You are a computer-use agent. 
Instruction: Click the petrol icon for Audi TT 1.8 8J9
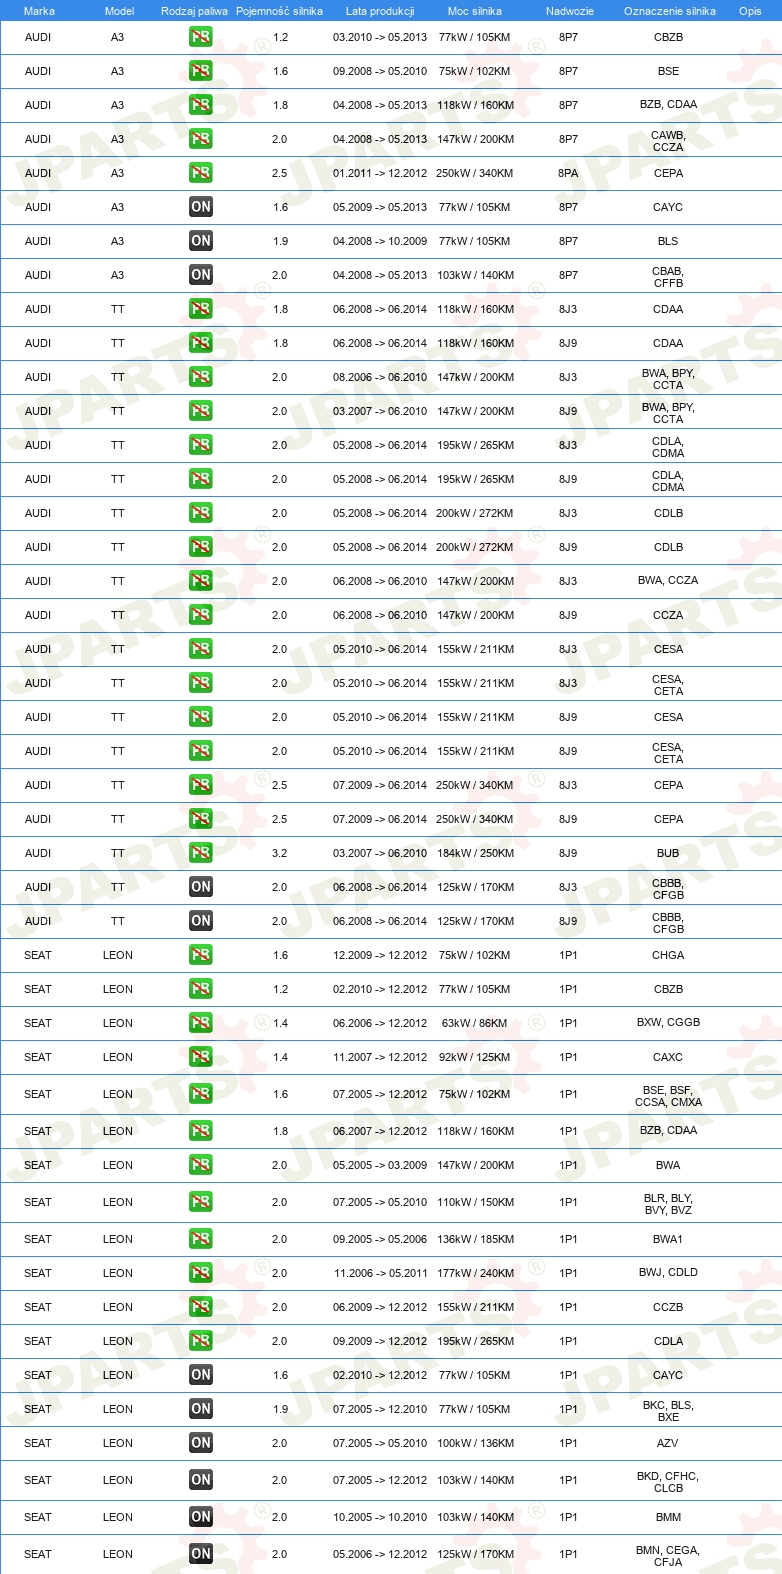[201, 343]
